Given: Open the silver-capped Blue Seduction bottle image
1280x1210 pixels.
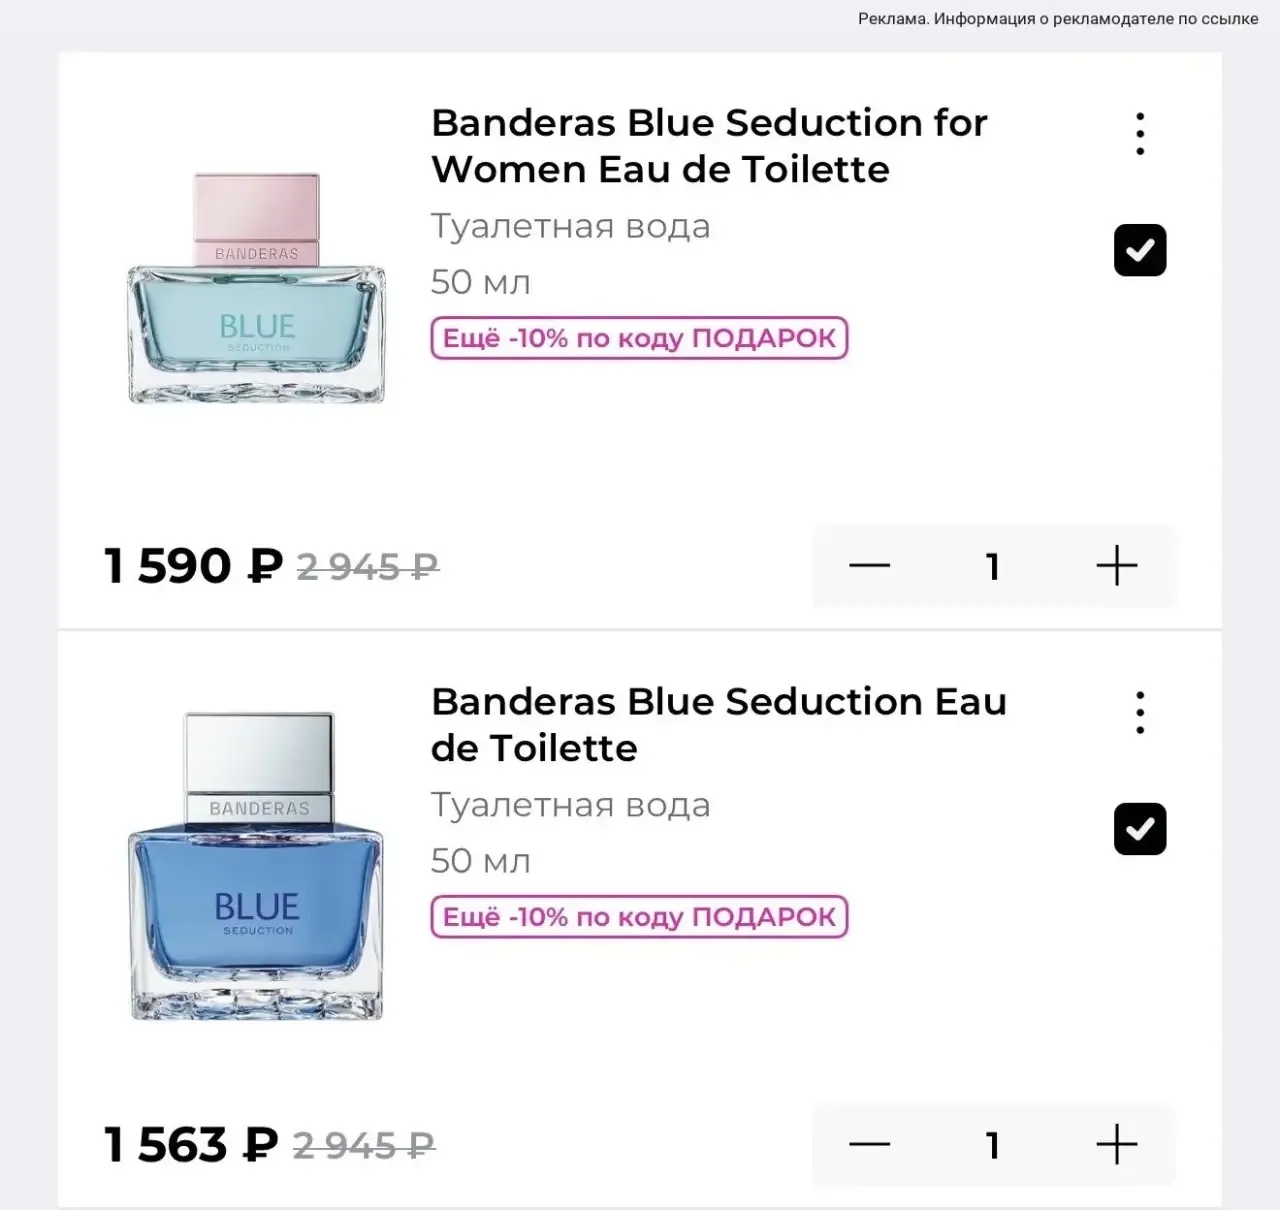Looking at the screenshot, I should 256,866.
